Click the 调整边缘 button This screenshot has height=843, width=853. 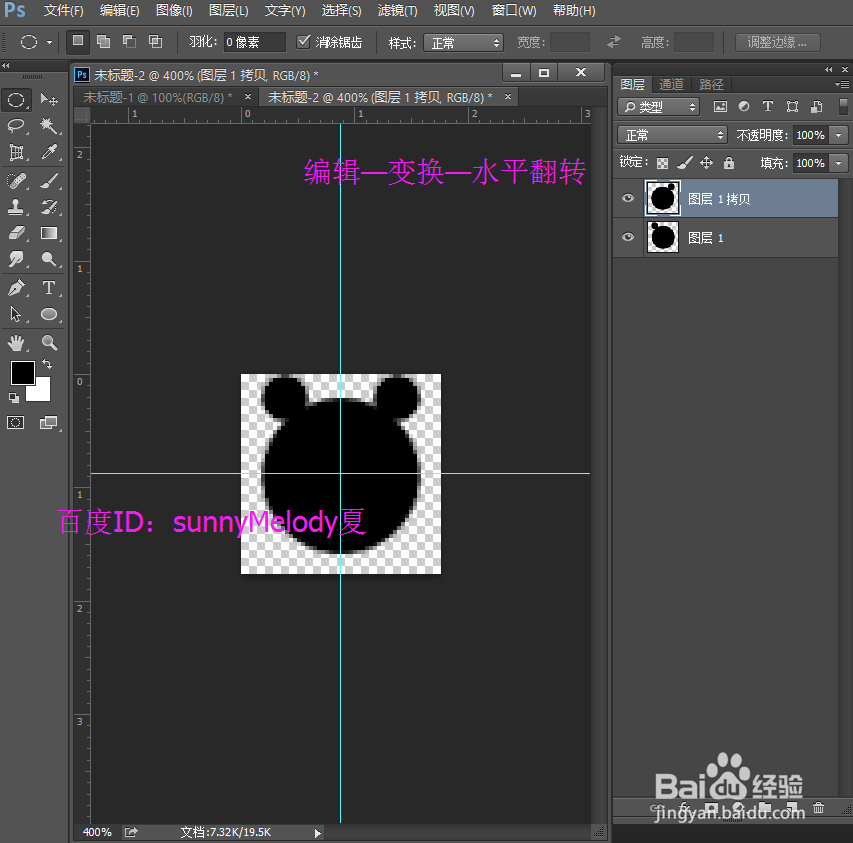777,42
